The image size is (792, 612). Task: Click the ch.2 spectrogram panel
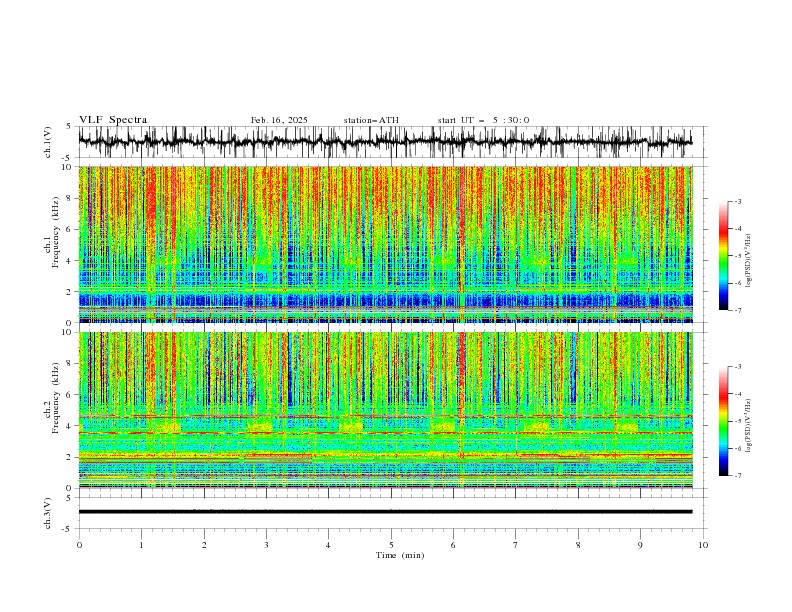[x=385, y=410]
